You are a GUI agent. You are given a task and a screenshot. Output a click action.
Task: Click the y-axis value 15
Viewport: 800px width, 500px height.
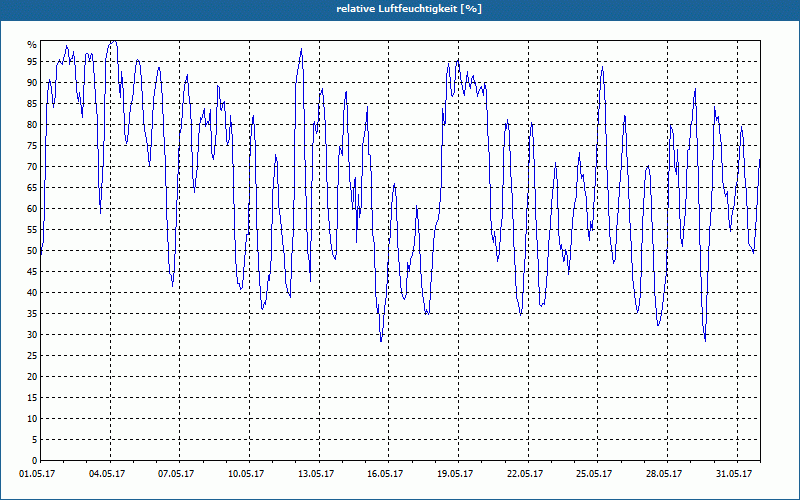[32, 397]
